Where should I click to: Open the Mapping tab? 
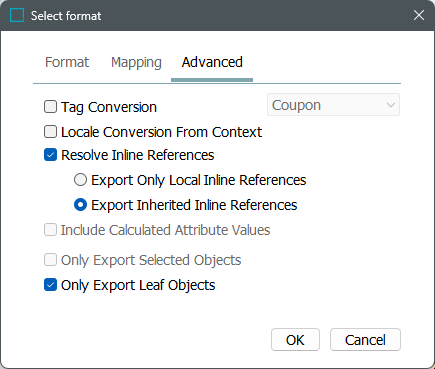coord(136,62)
